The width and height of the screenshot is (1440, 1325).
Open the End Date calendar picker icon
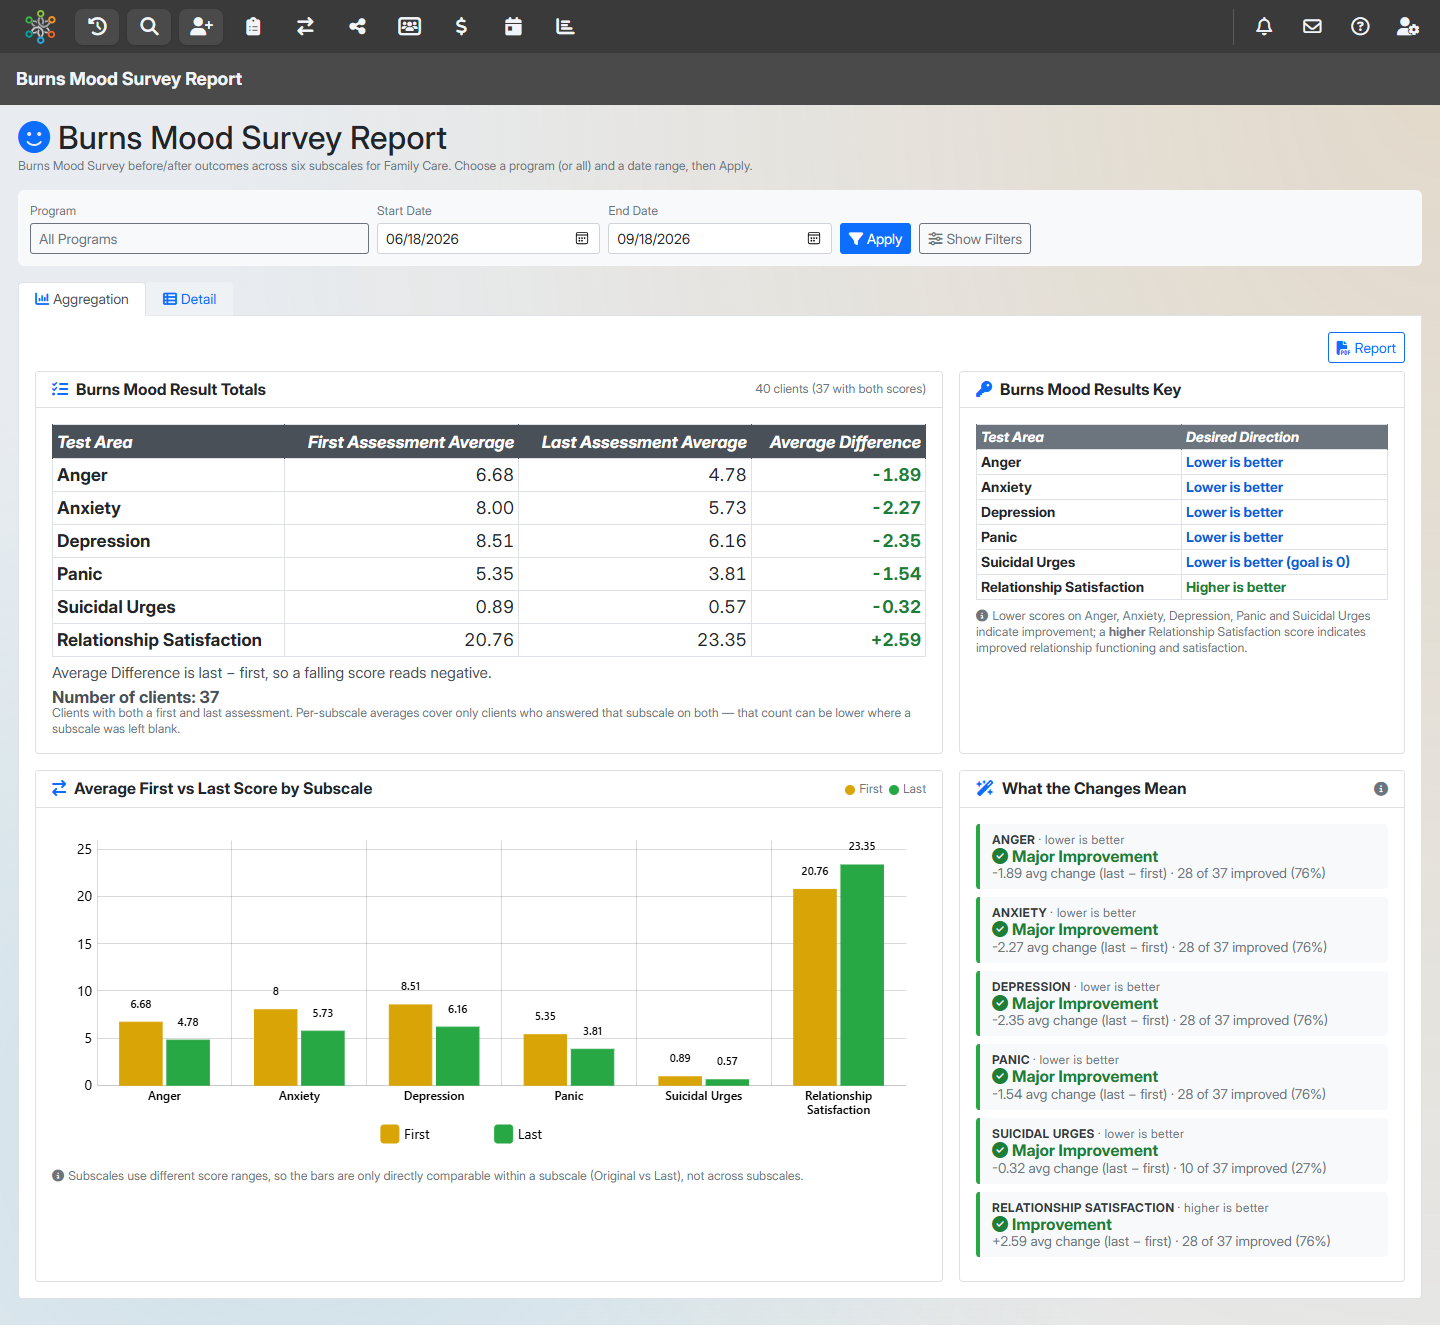coord(814,239)
